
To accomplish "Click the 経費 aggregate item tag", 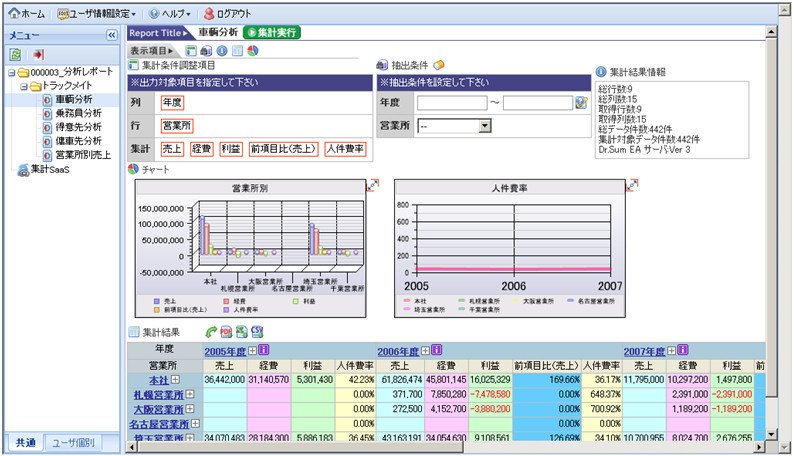I will [x=202, y=149].
